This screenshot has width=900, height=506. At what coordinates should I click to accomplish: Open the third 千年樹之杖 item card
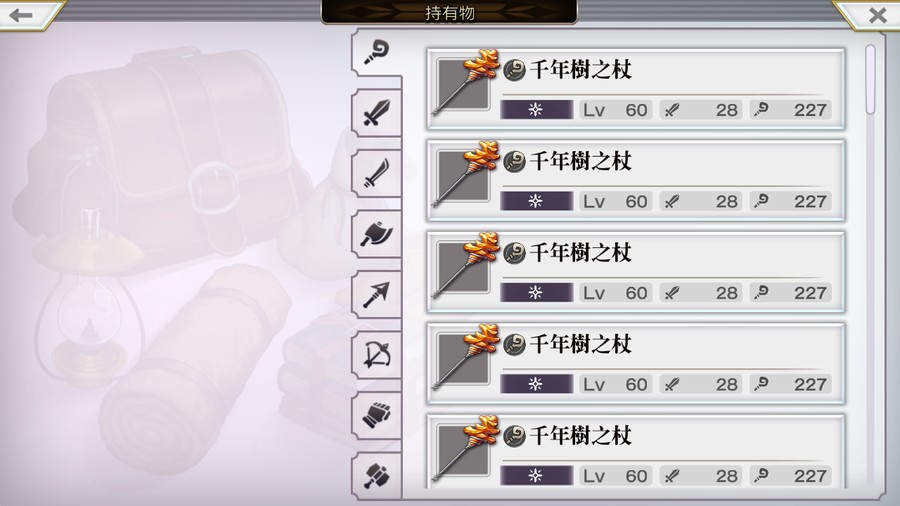coord(635,272)
